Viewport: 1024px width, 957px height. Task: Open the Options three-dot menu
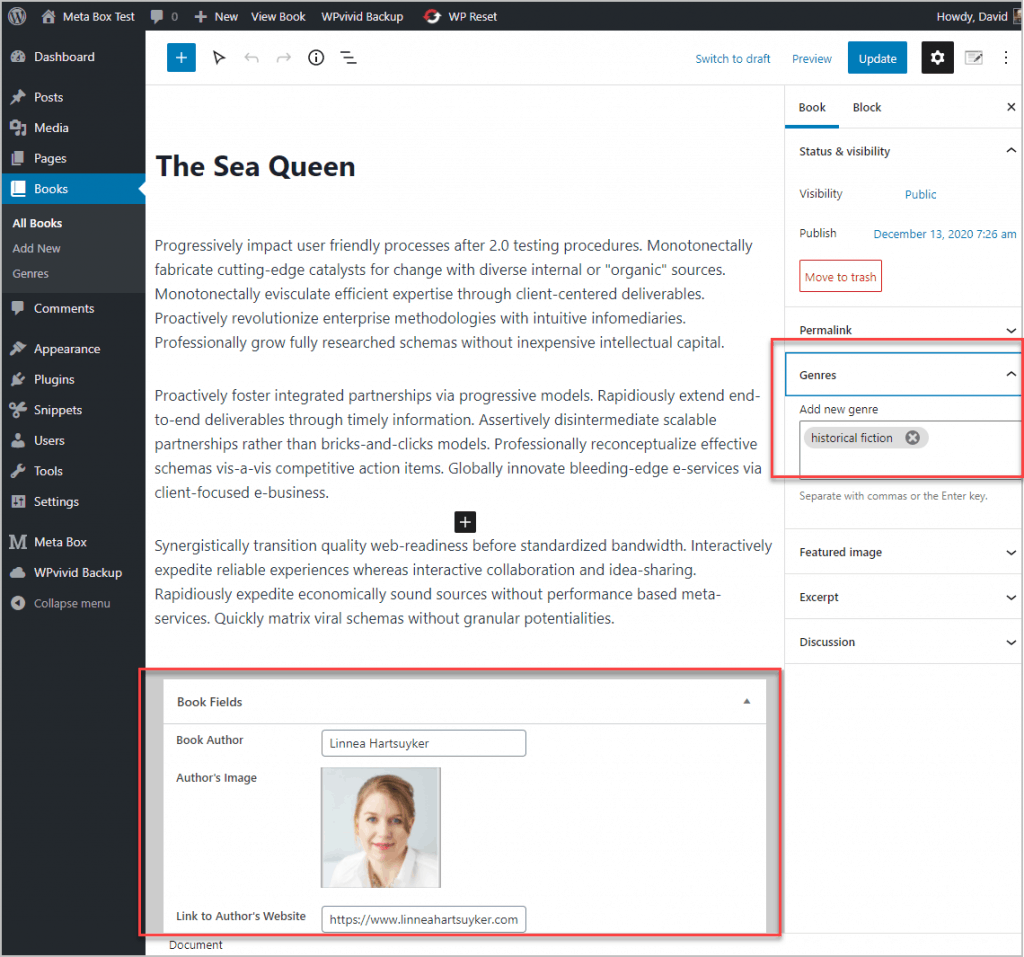pos(1005,58)
